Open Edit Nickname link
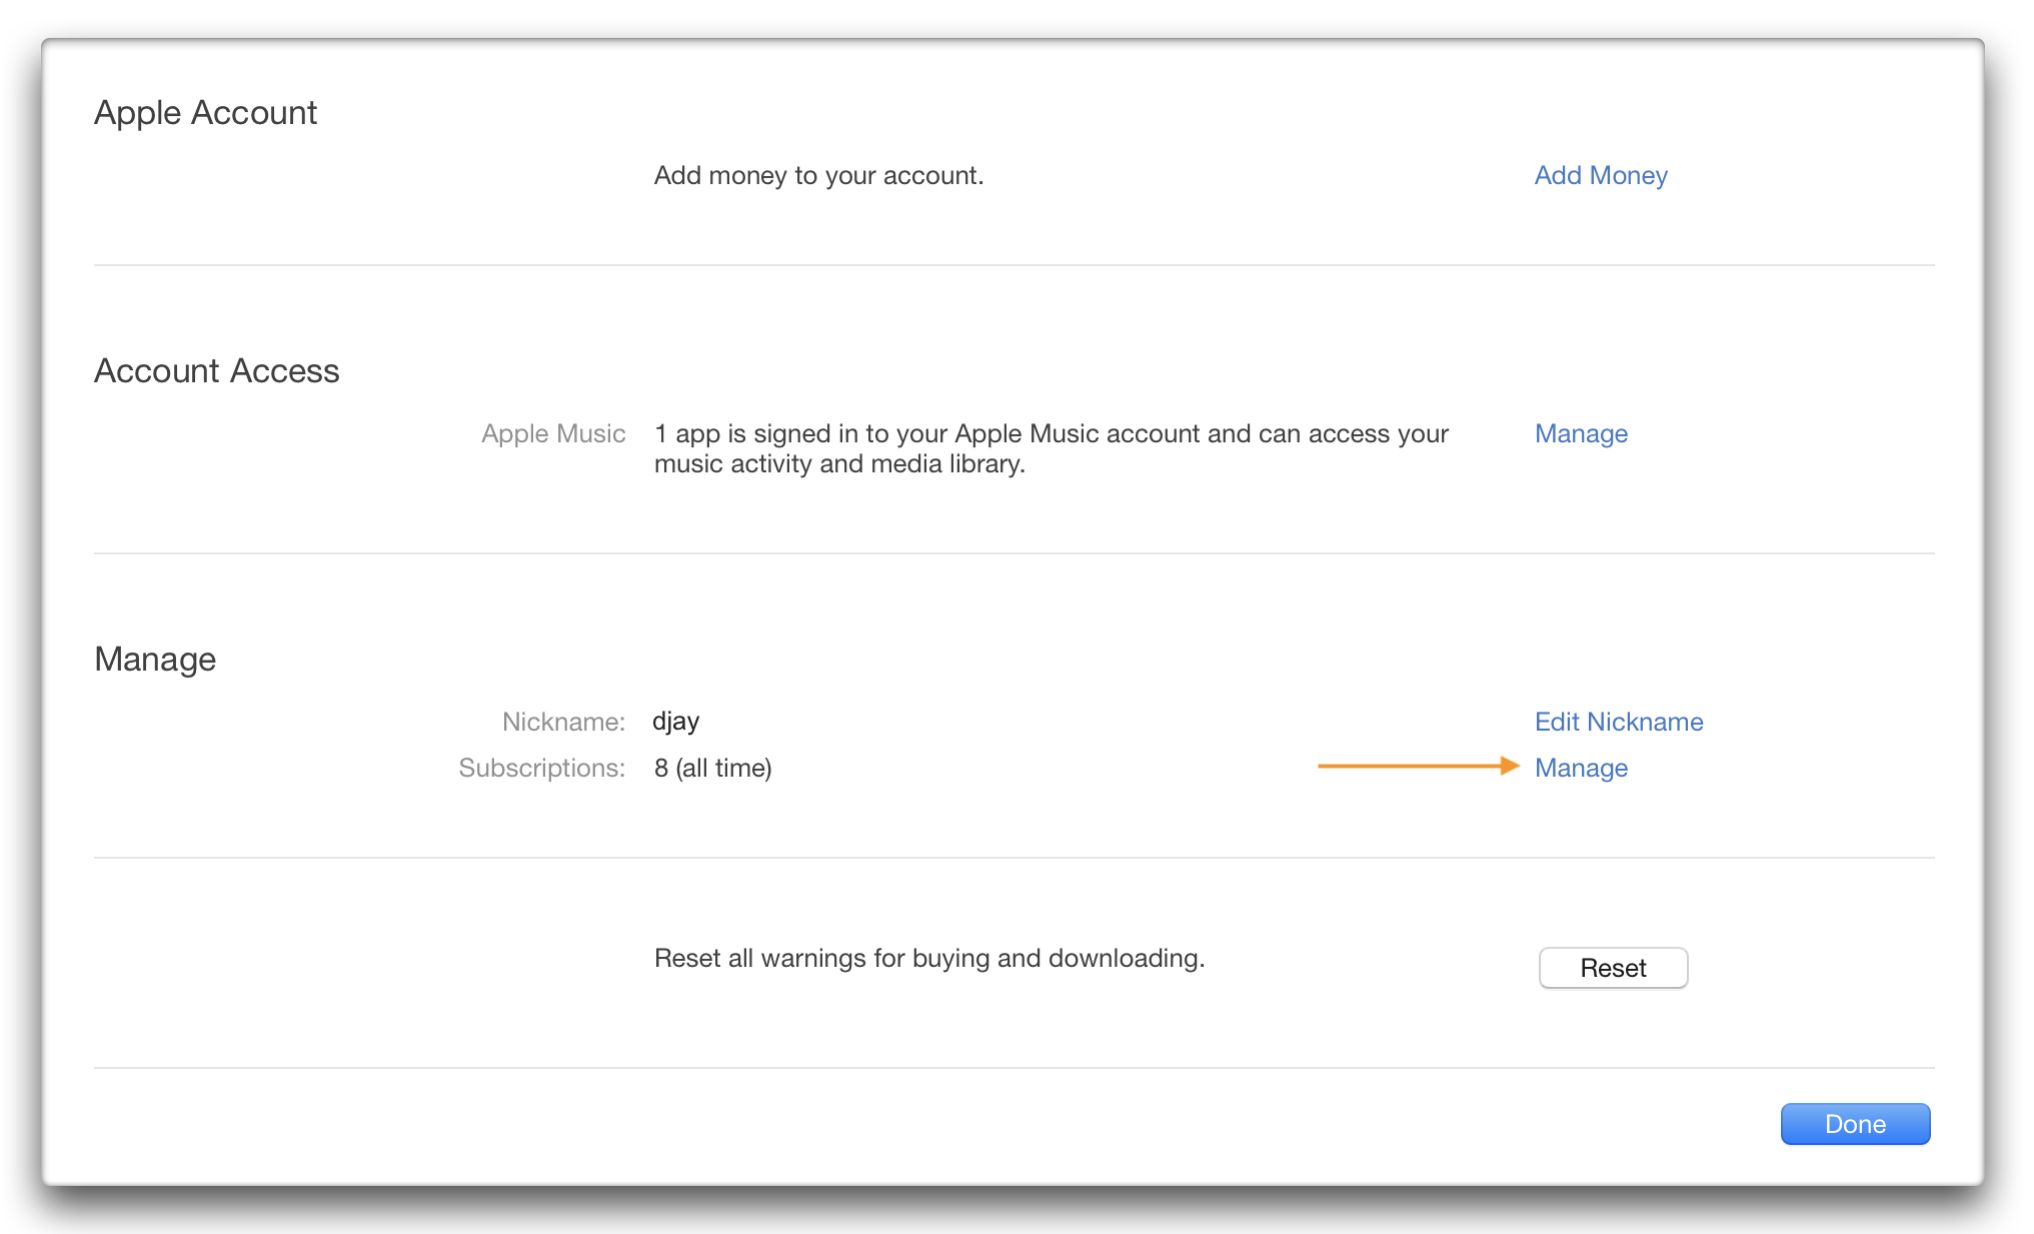 [x=1619, y=721]
